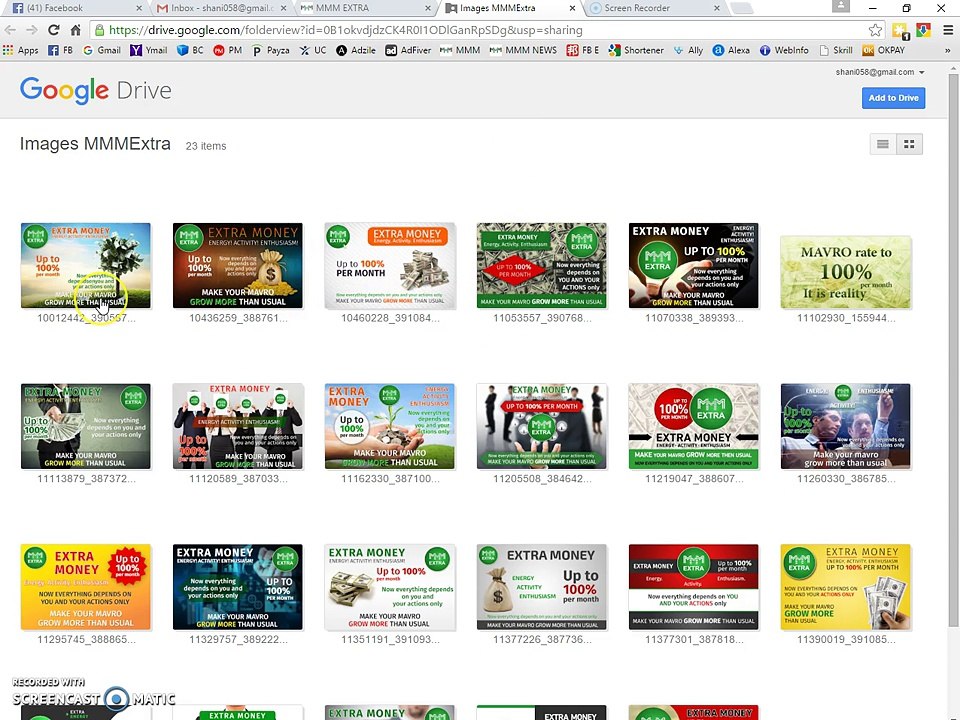Switch to list view layout

point(883,144)
